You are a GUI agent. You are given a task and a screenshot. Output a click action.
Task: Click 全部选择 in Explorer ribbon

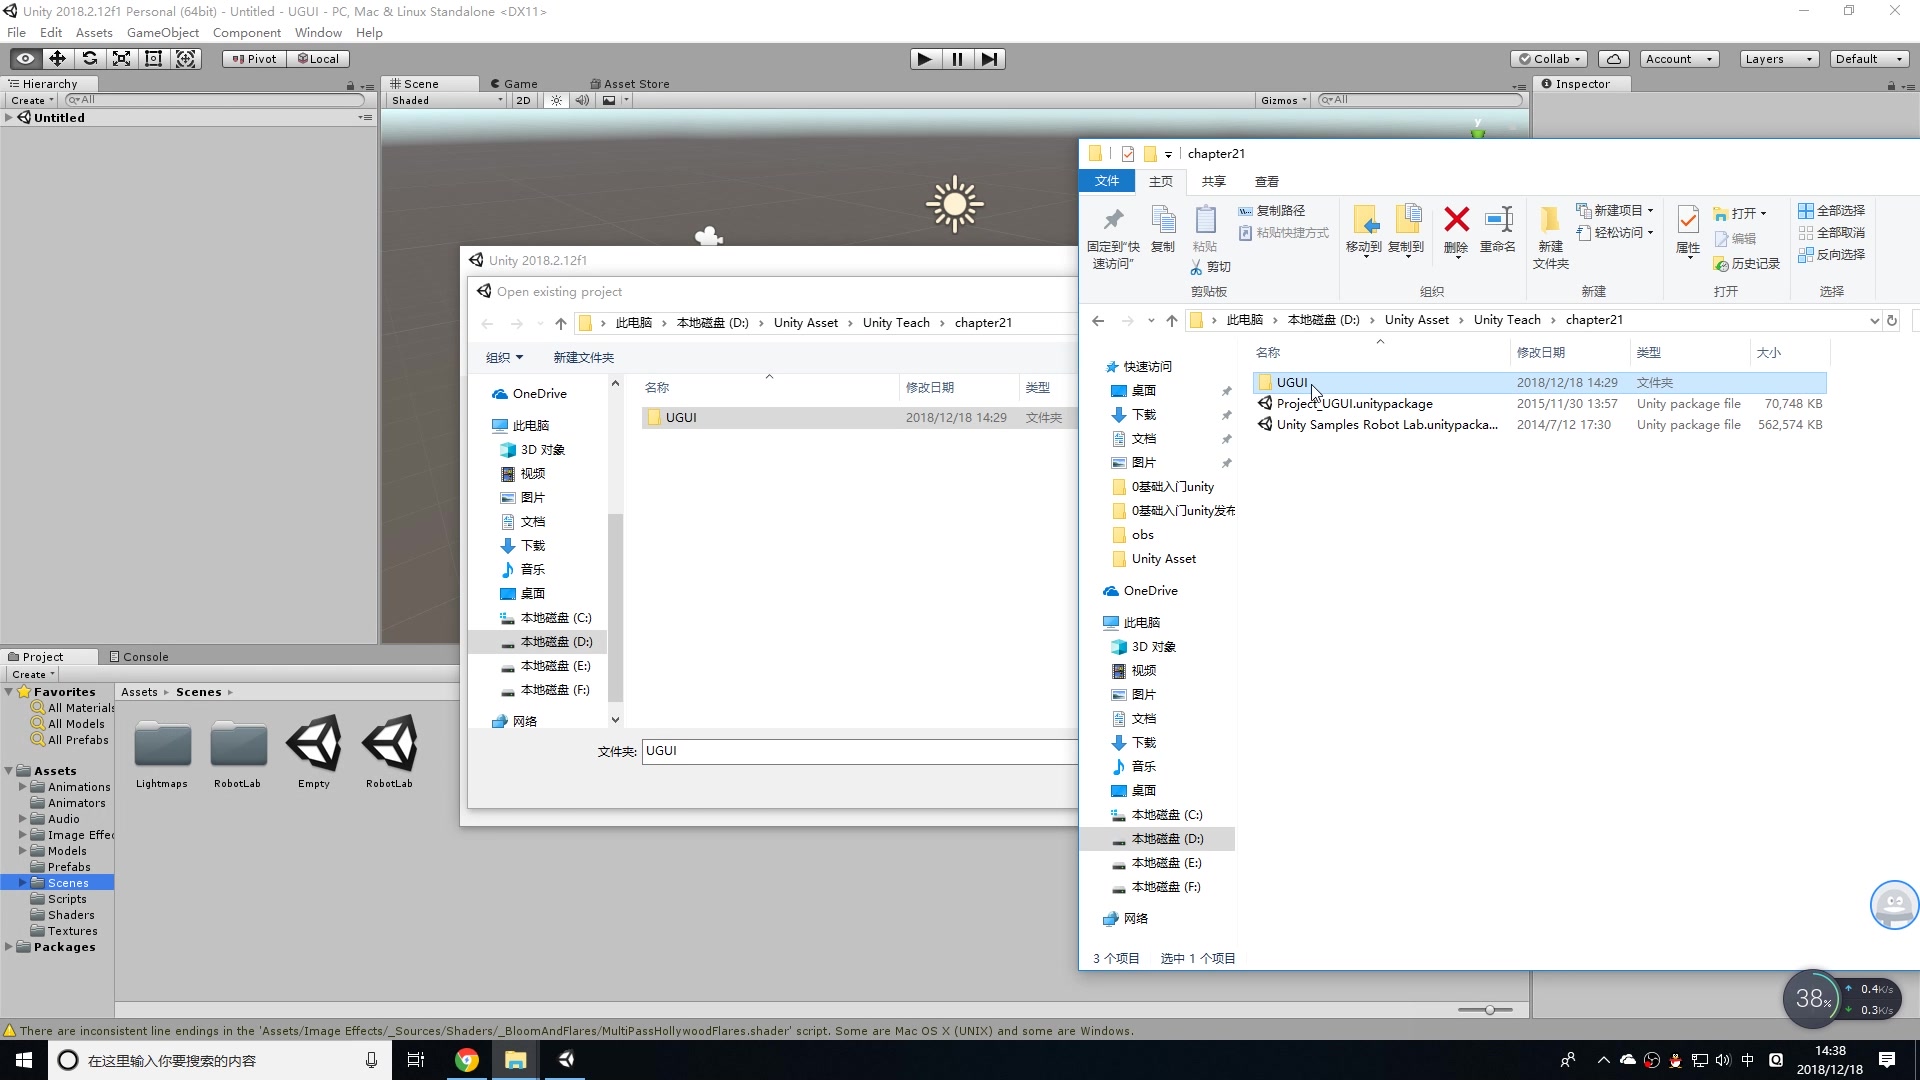point(1831,211)
